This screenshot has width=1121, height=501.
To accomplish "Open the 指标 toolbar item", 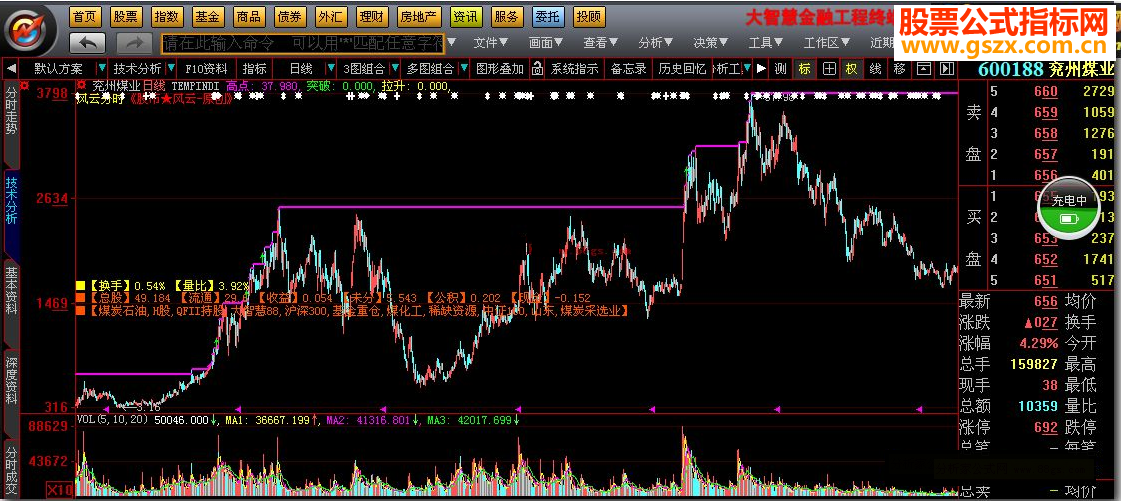I will (x=255, y=69).
